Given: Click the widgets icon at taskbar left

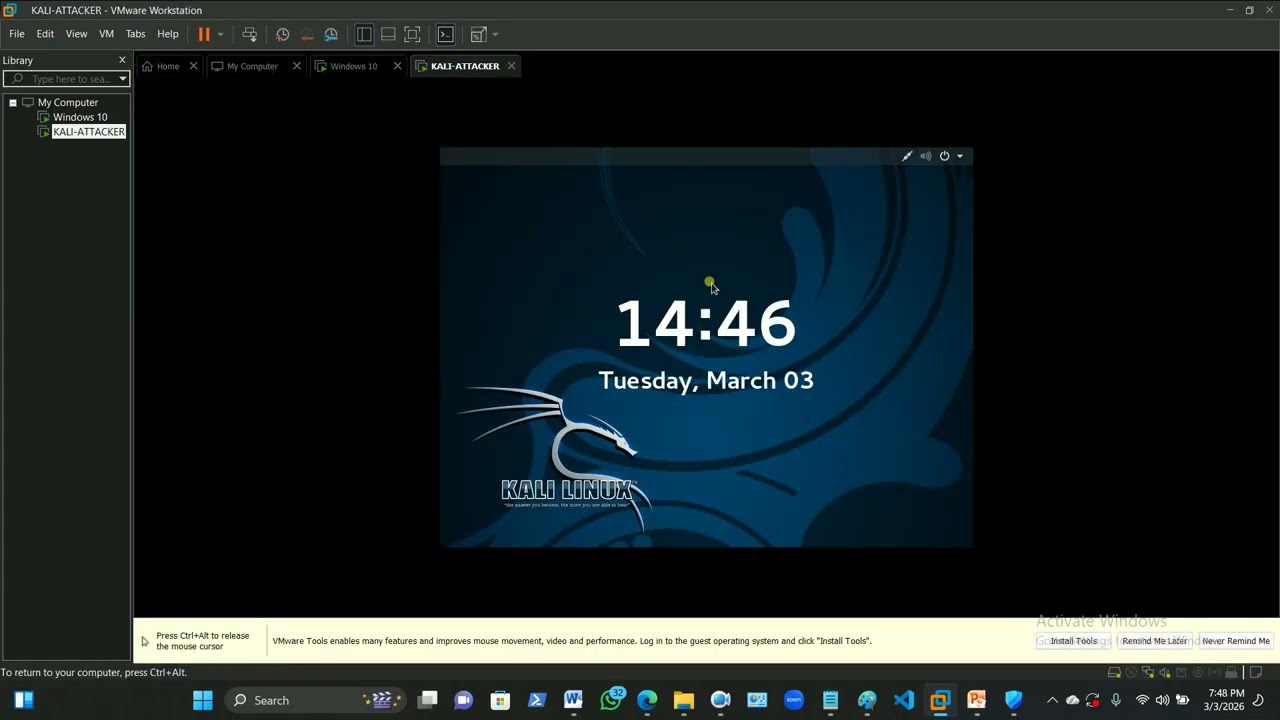Looking at the screenshot, I should pos(24,700).
